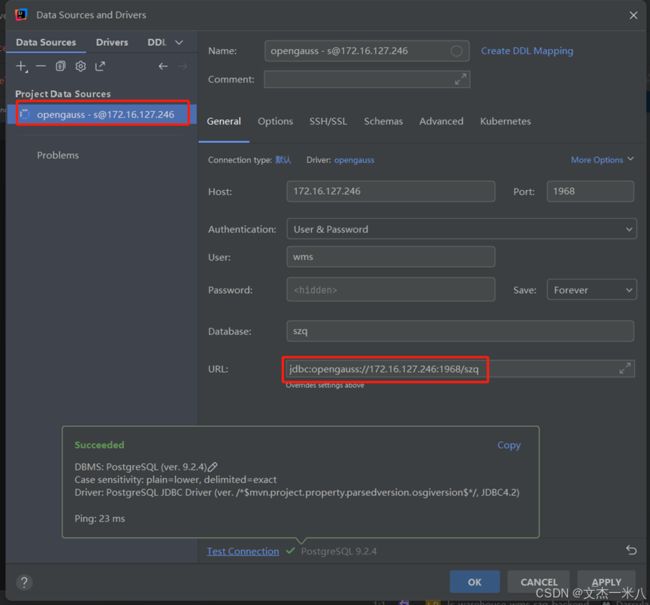Viewport: 650px width, 605px height.
Task: Open the Advanced tab
Action: 441,121
